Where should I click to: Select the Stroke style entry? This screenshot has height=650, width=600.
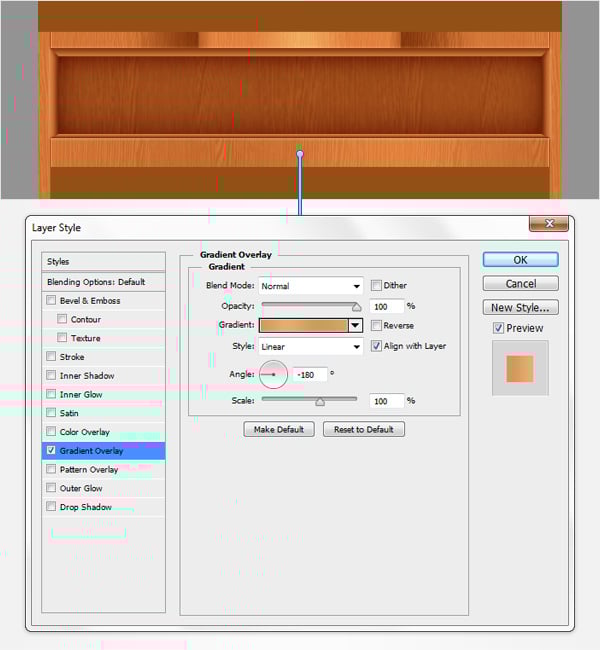(x=72, y=357)
